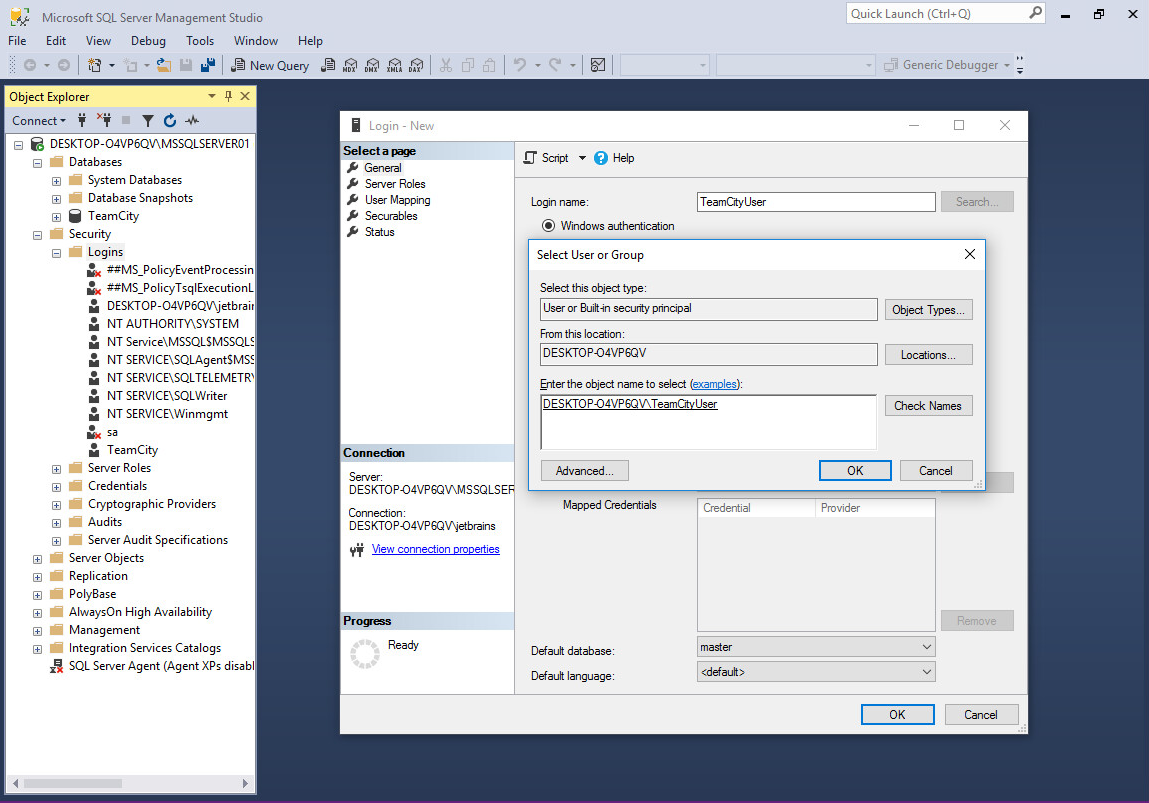This screenshot has height=803, width=1149.
Task: Click the Save All toolbar icon
Action: [208, 65]
